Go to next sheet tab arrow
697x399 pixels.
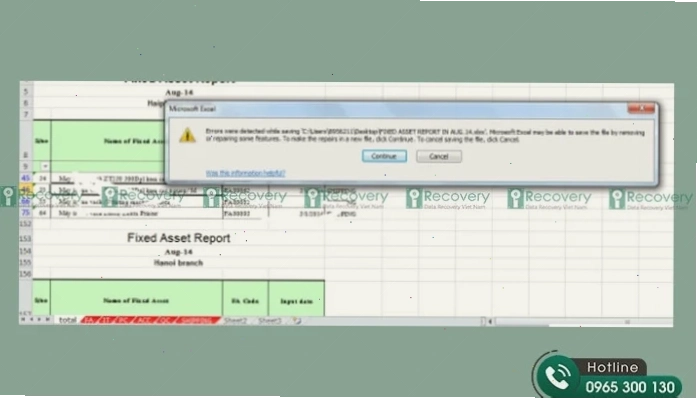coord(39,319)
